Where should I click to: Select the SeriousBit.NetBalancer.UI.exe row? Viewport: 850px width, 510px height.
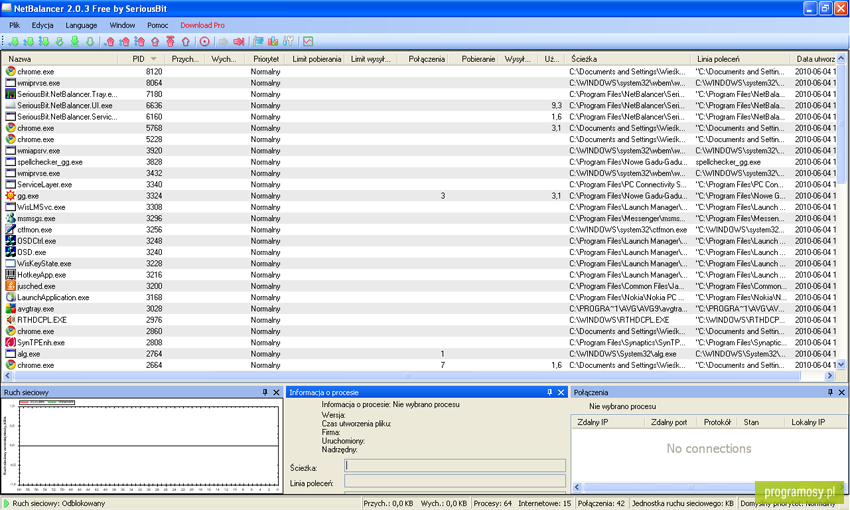point(420,106)
